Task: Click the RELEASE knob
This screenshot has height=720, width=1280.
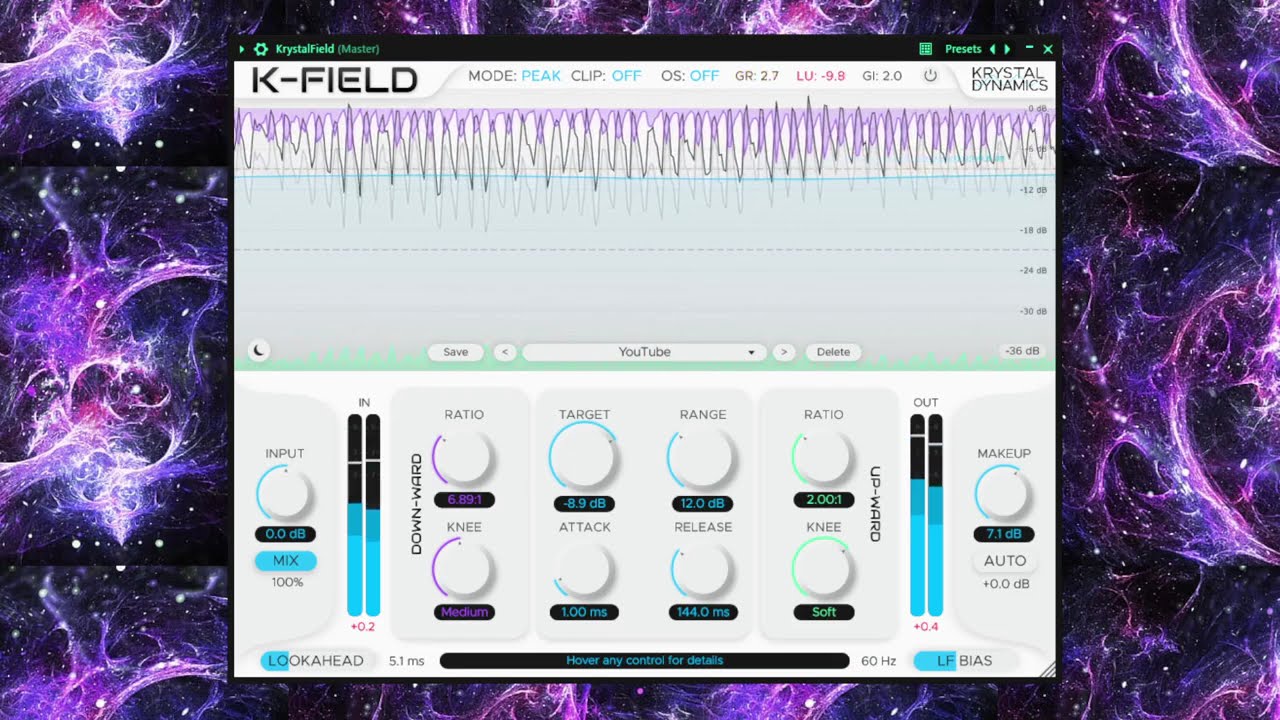Action: (704, 570)
